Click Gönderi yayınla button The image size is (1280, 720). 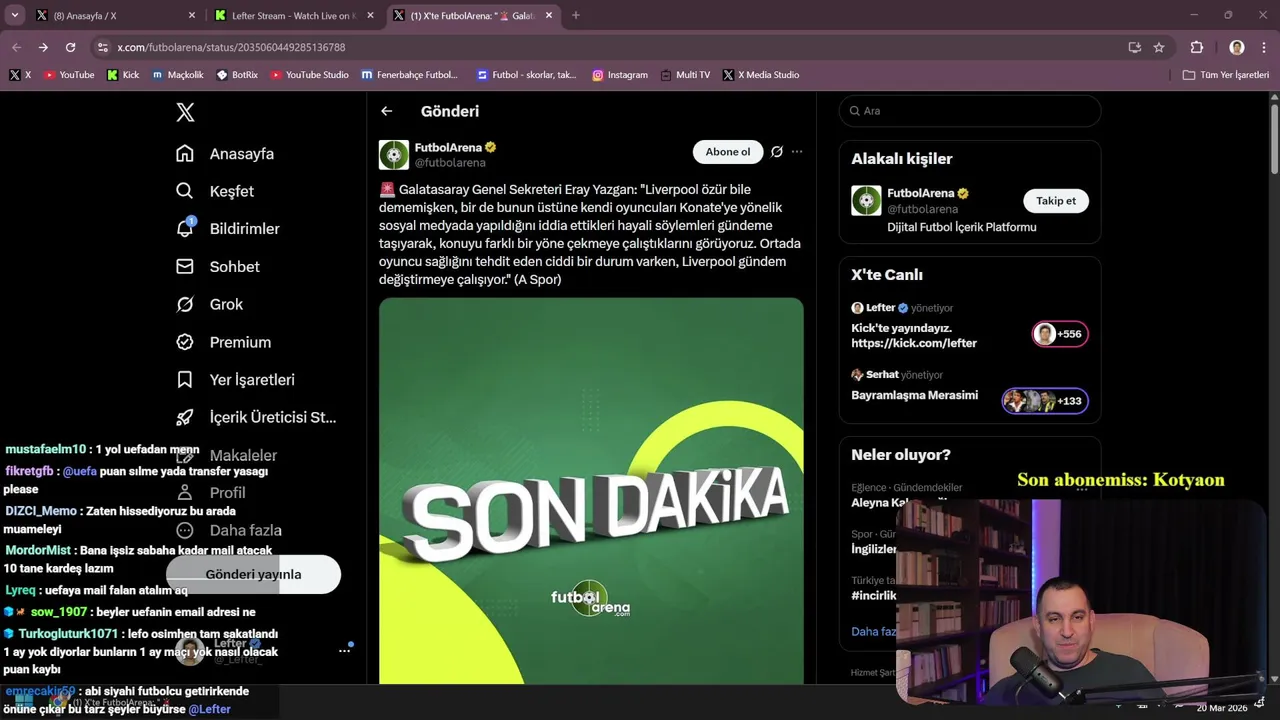pos(253,574)
